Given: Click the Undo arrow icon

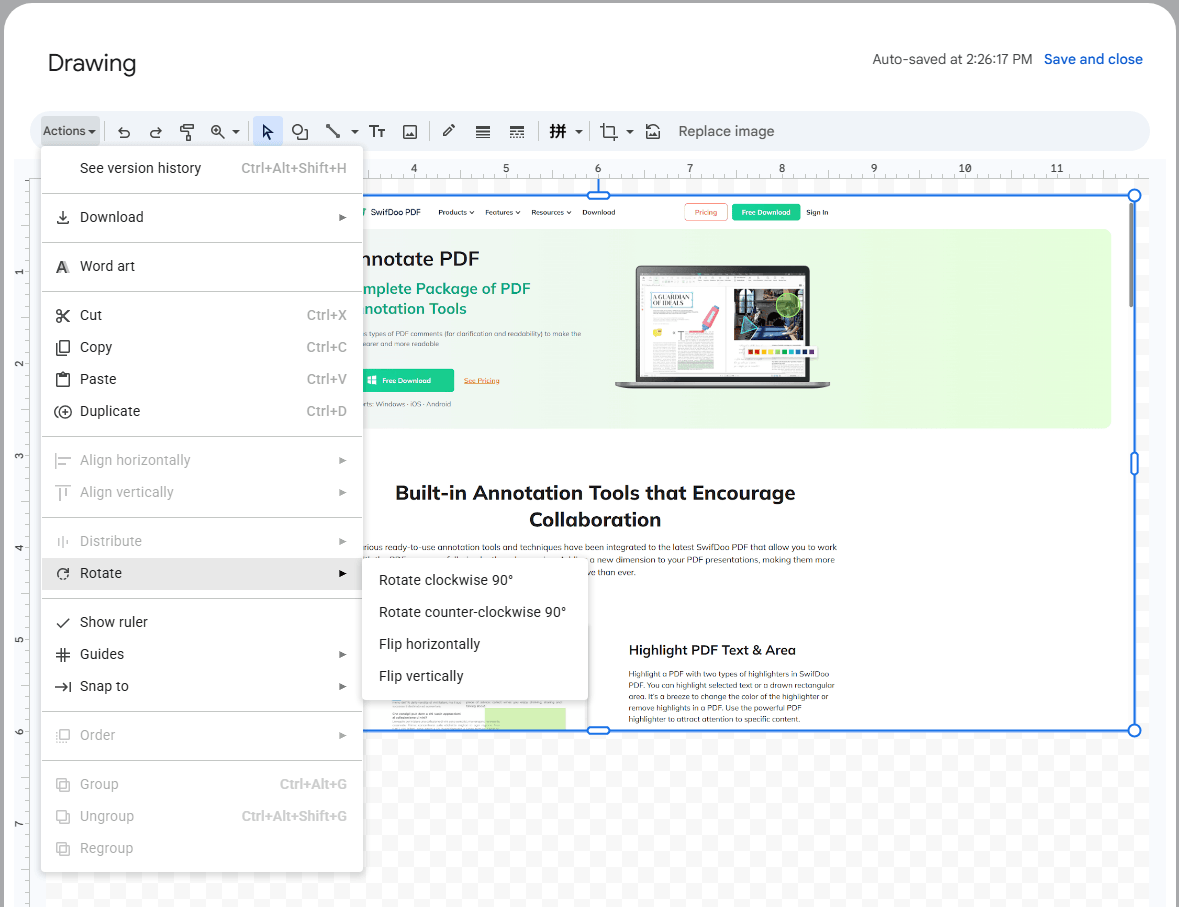Looking at the screenshot, I should [124, 132].
